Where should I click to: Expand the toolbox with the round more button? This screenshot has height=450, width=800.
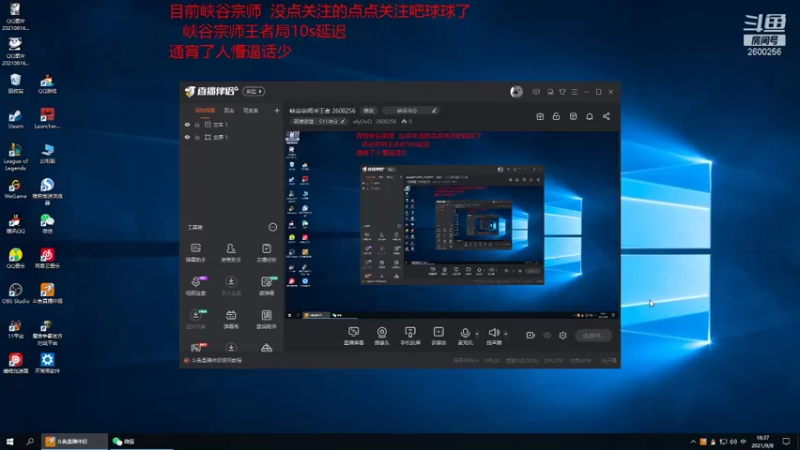272,227
